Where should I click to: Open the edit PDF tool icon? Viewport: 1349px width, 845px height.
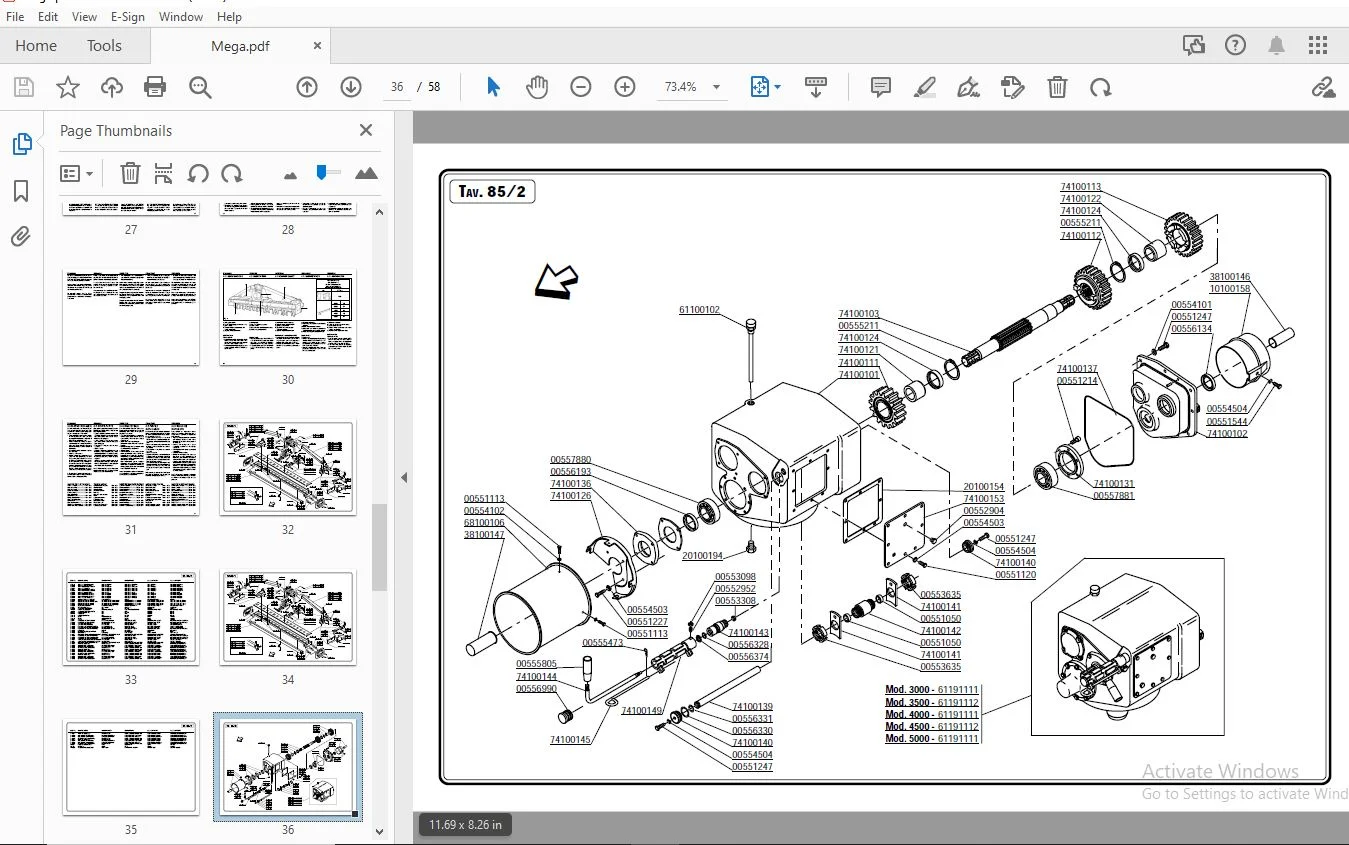coord(1012,87)
